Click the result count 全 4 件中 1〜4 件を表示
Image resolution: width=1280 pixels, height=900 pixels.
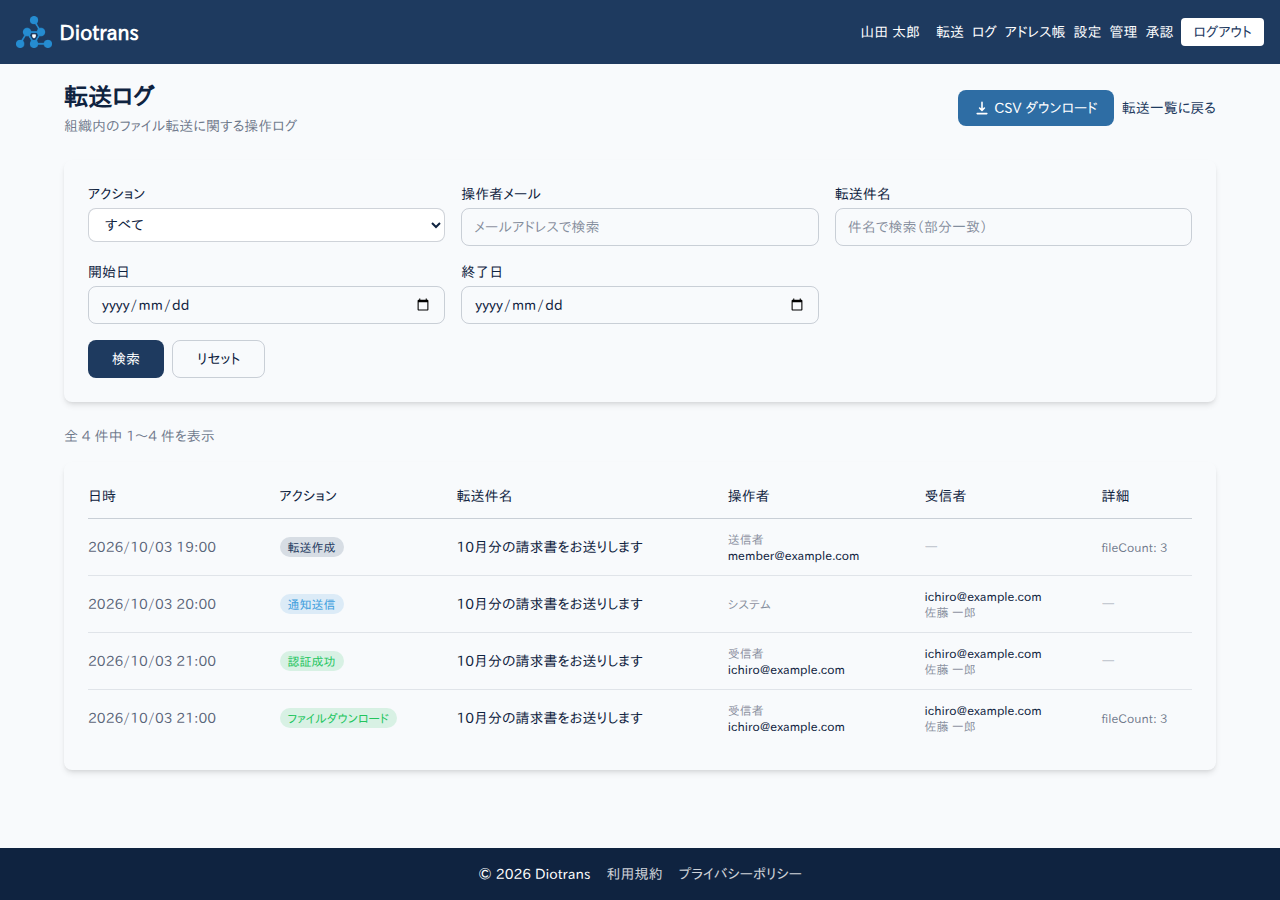coord(139,436)
